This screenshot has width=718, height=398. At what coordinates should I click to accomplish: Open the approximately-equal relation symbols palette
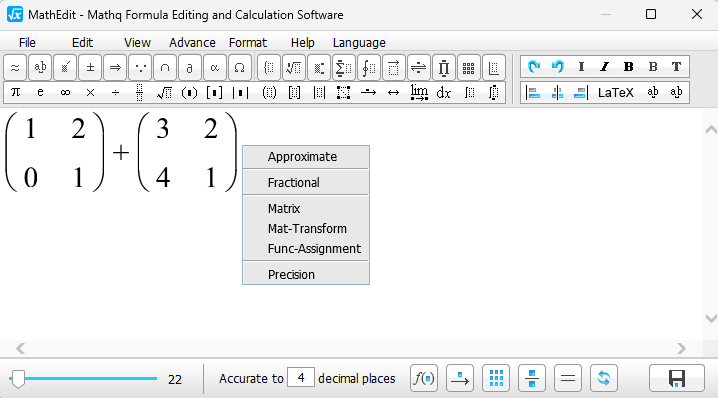15,68
